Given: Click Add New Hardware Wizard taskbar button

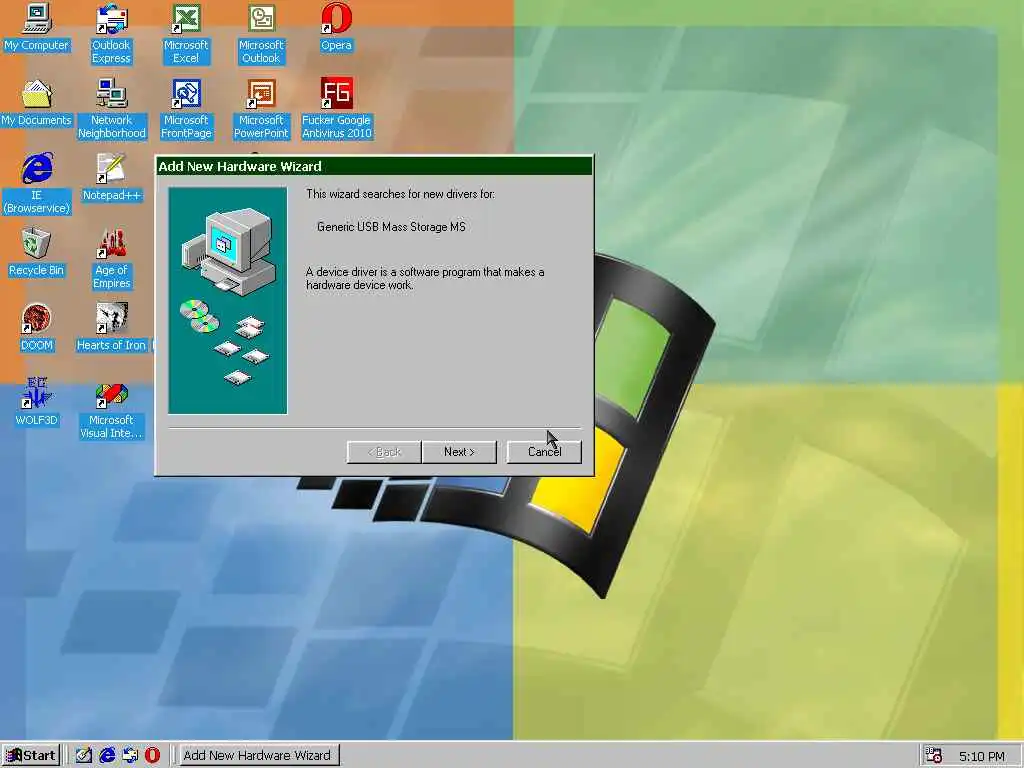Looking at the screenshot, I should tap(258, 756).
